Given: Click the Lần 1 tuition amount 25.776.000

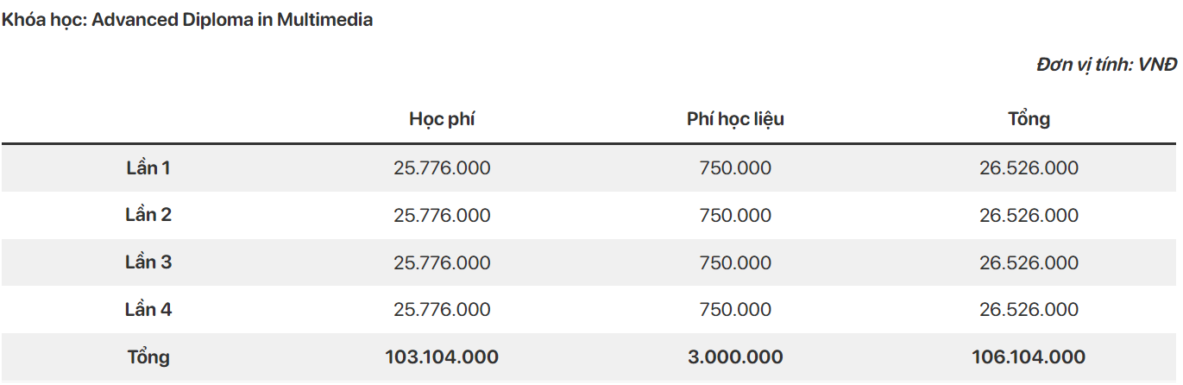Looking at the screenshot, I should click(x=442, y=168).
